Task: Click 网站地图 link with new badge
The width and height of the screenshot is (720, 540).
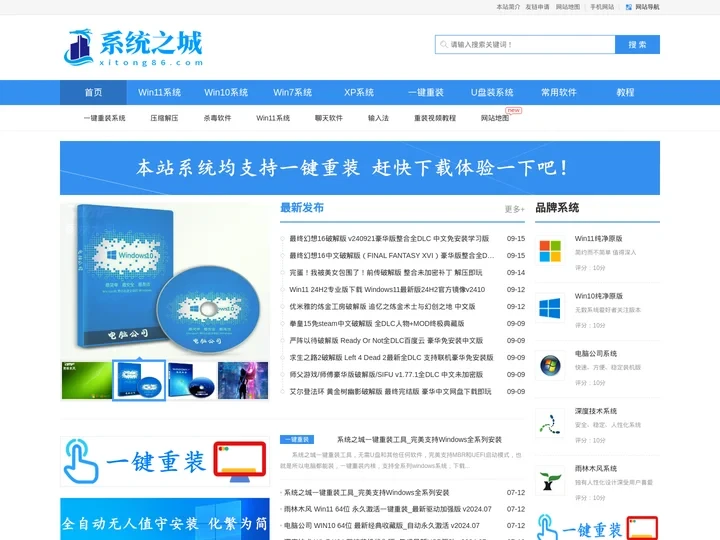Action: (495, 118)
